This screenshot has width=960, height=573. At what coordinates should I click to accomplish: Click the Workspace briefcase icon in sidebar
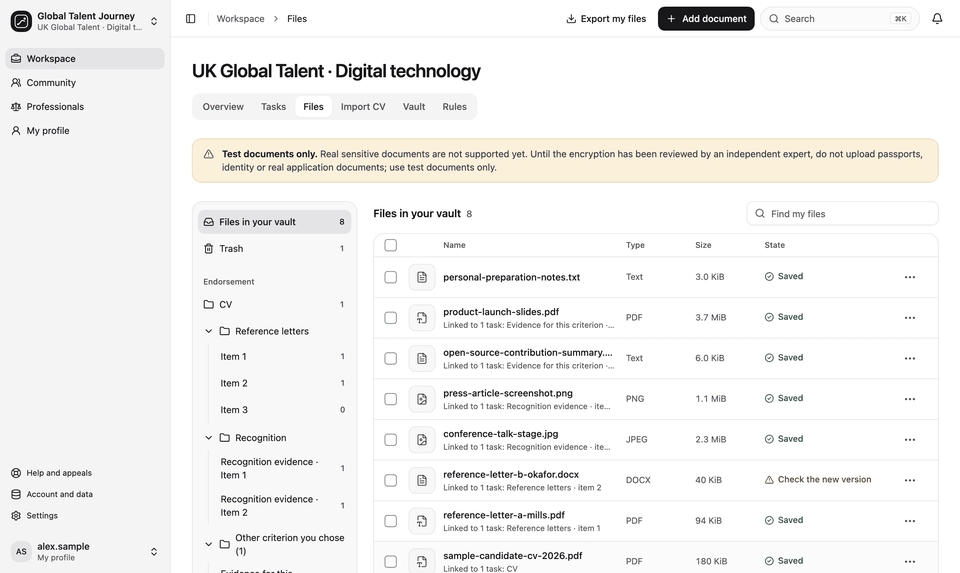click(16, 59)
